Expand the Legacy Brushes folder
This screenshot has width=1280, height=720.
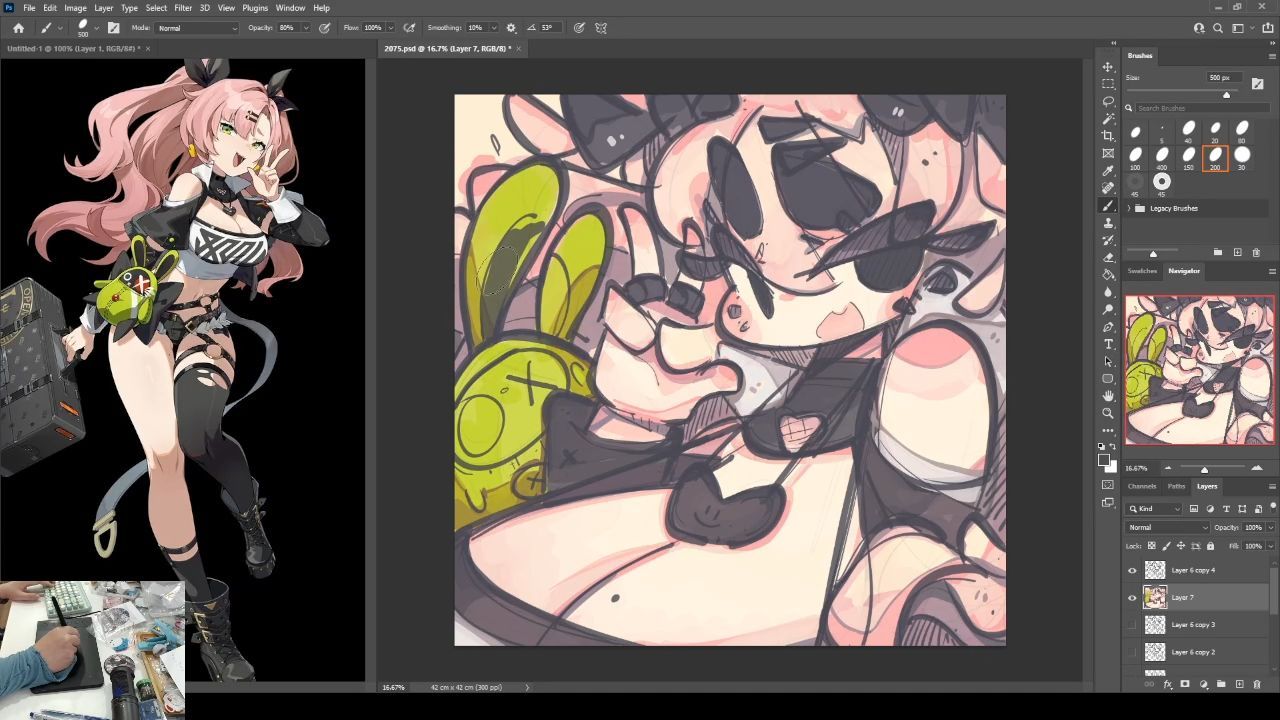1129,208
